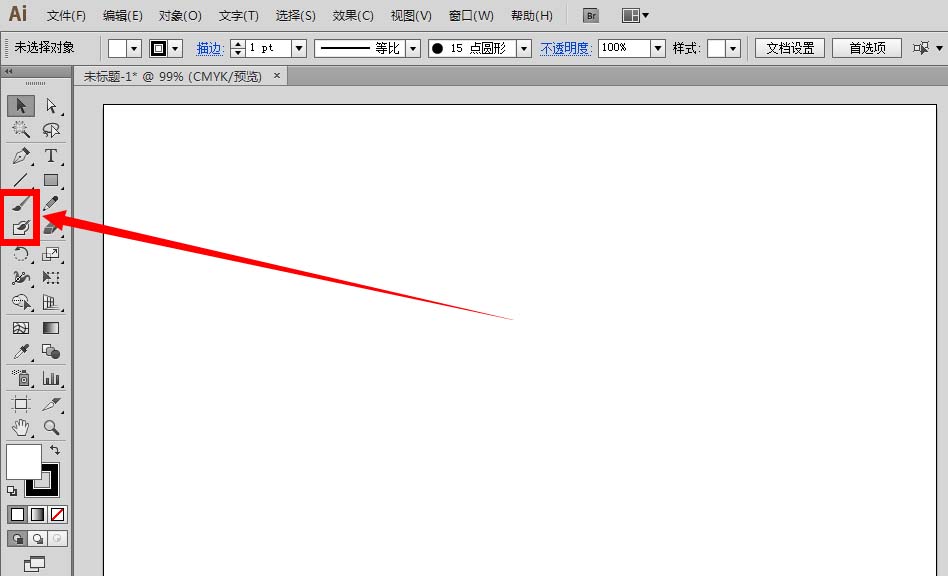Select the Pencil tool
This screenshot has height=576, width=948.
tap(51, 204)
